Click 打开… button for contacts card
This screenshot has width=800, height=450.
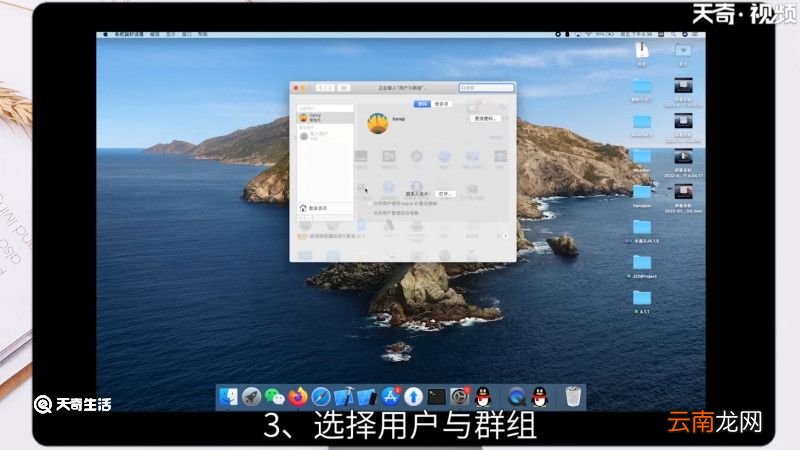444,194
